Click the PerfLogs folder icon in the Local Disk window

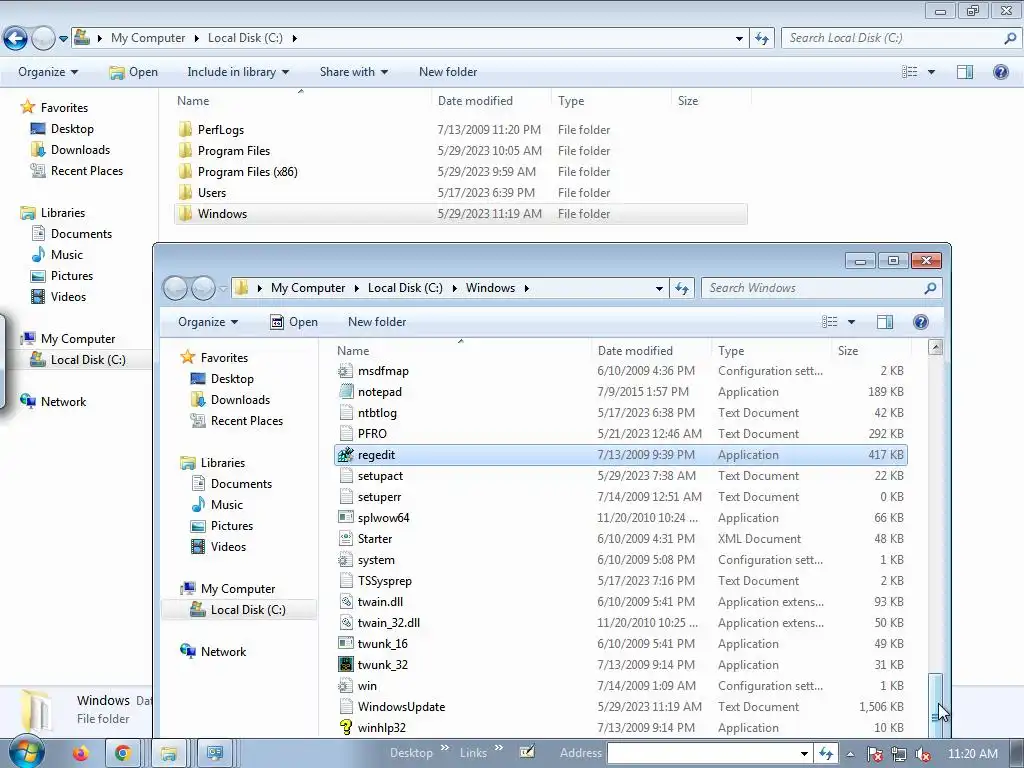(x=185, y=129)
